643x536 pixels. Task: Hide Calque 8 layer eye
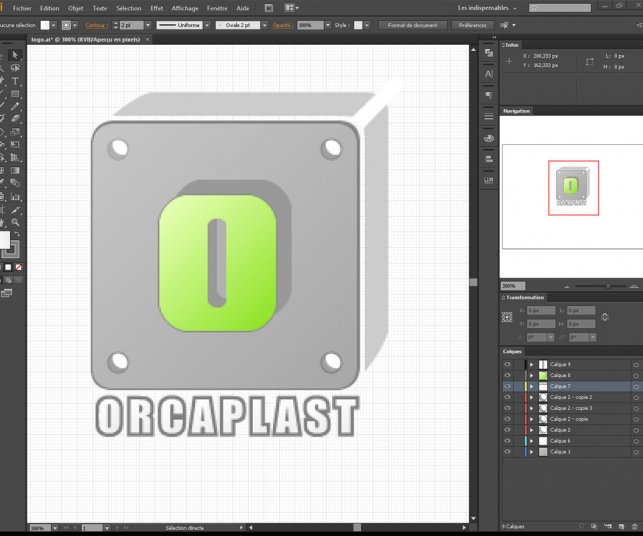[x=507, y=375]
